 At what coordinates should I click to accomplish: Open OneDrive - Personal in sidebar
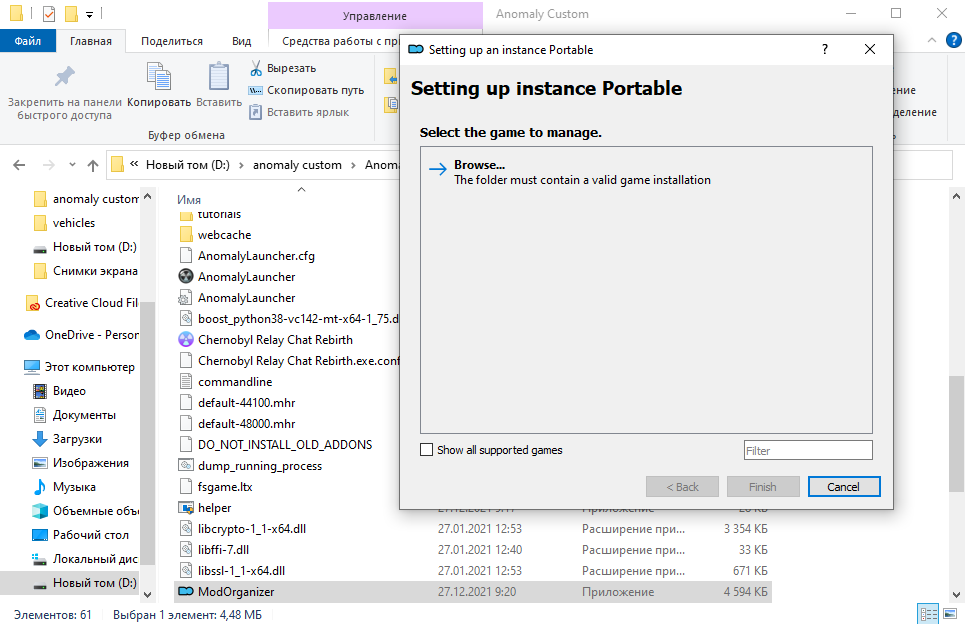click(x=81, y=335)
